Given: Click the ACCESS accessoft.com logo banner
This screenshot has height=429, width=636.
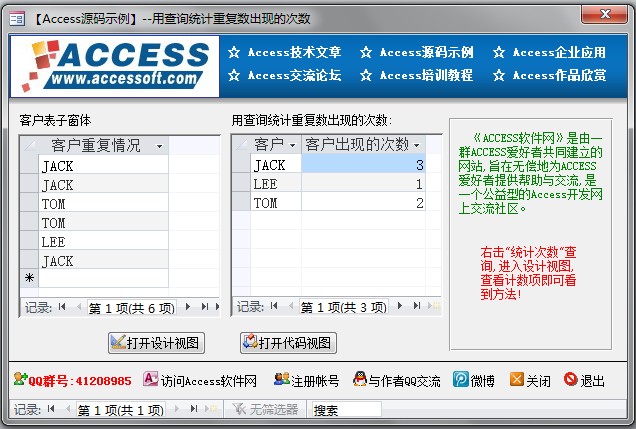Looking at the screenshot, I should [x=115, y=66].
